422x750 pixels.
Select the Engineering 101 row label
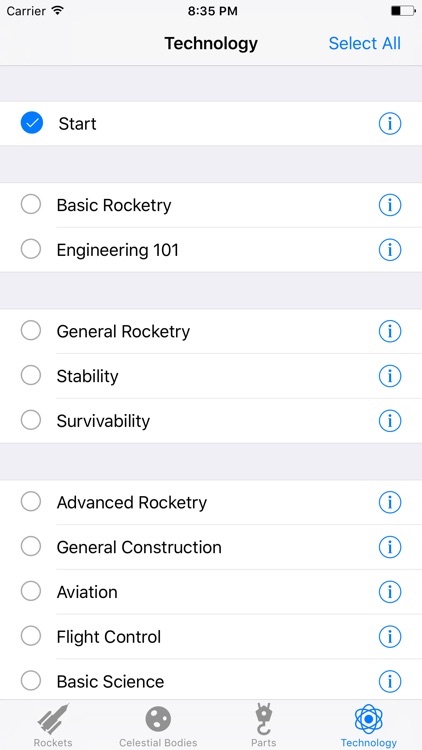118,250
